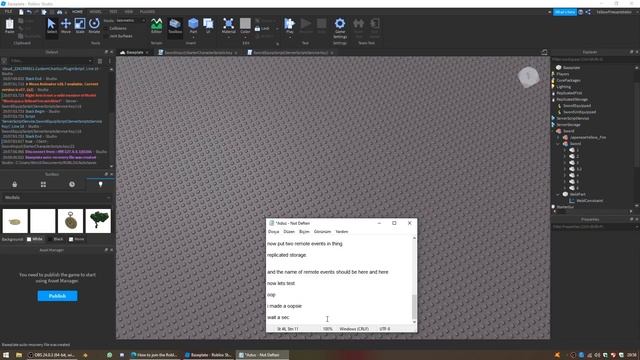Click the Play test icon
The width and height of the screenshot is (640, 360).
click(290, 24)
